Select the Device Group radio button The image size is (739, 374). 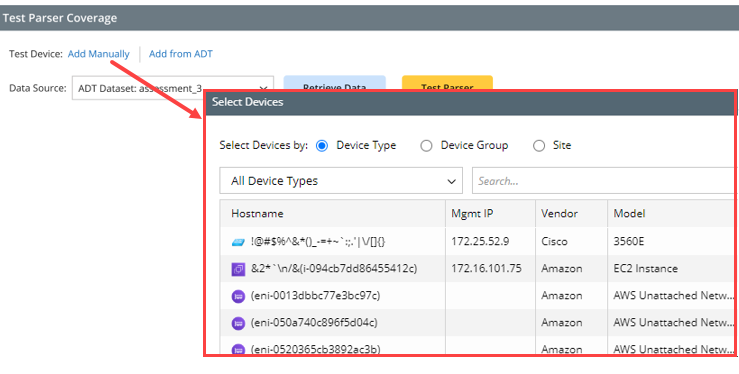pyautogui.click(x=426, y=146)
